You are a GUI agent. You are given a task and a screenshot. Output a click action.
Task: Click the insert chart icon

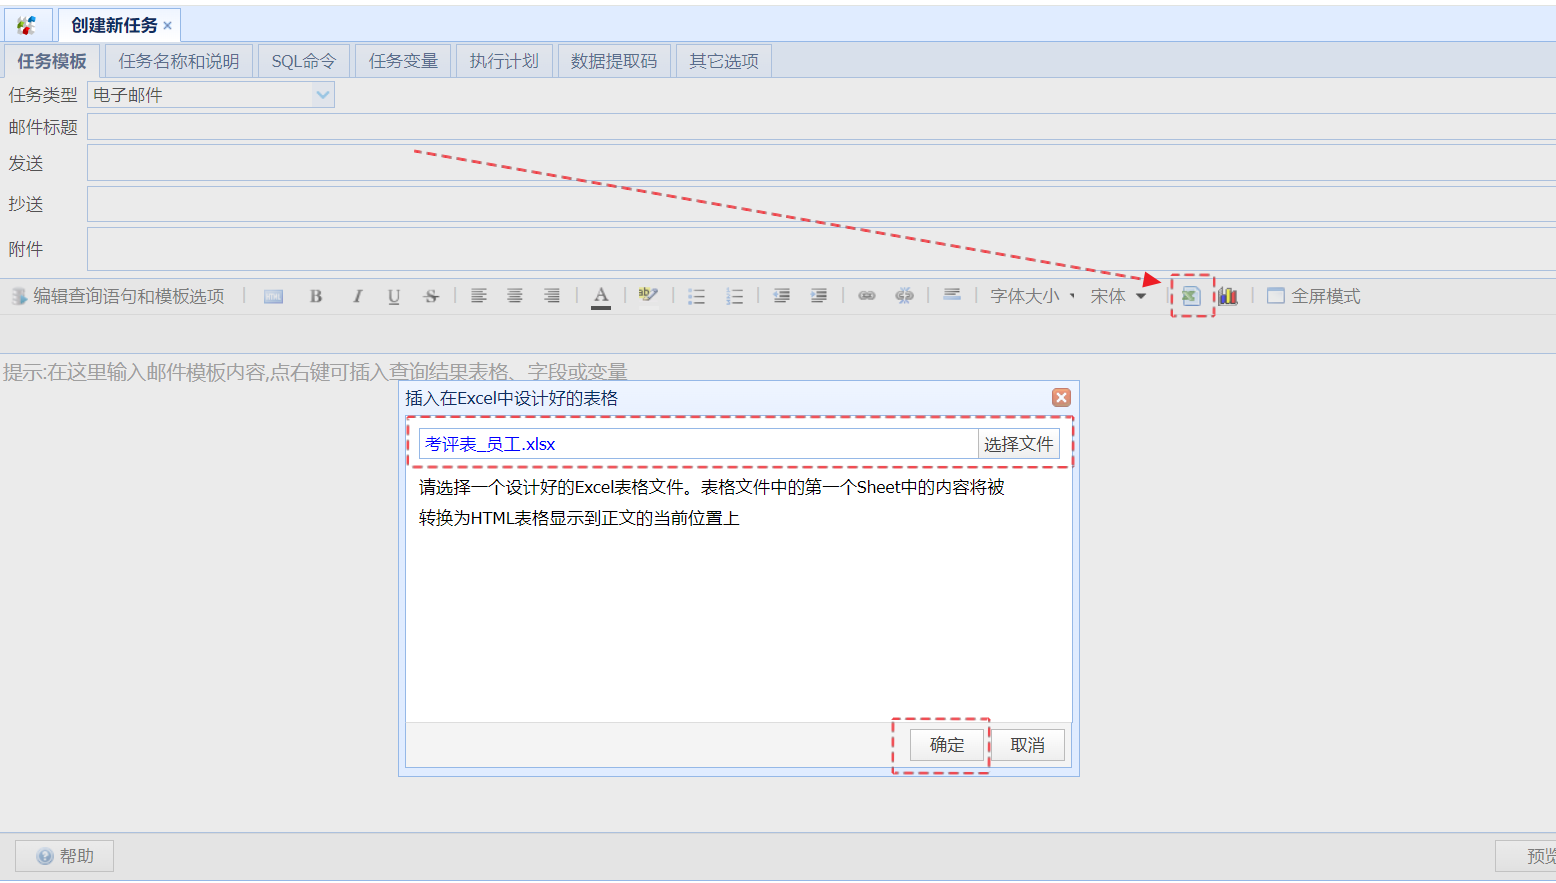pyautogui.click(x=1228, y=296)
